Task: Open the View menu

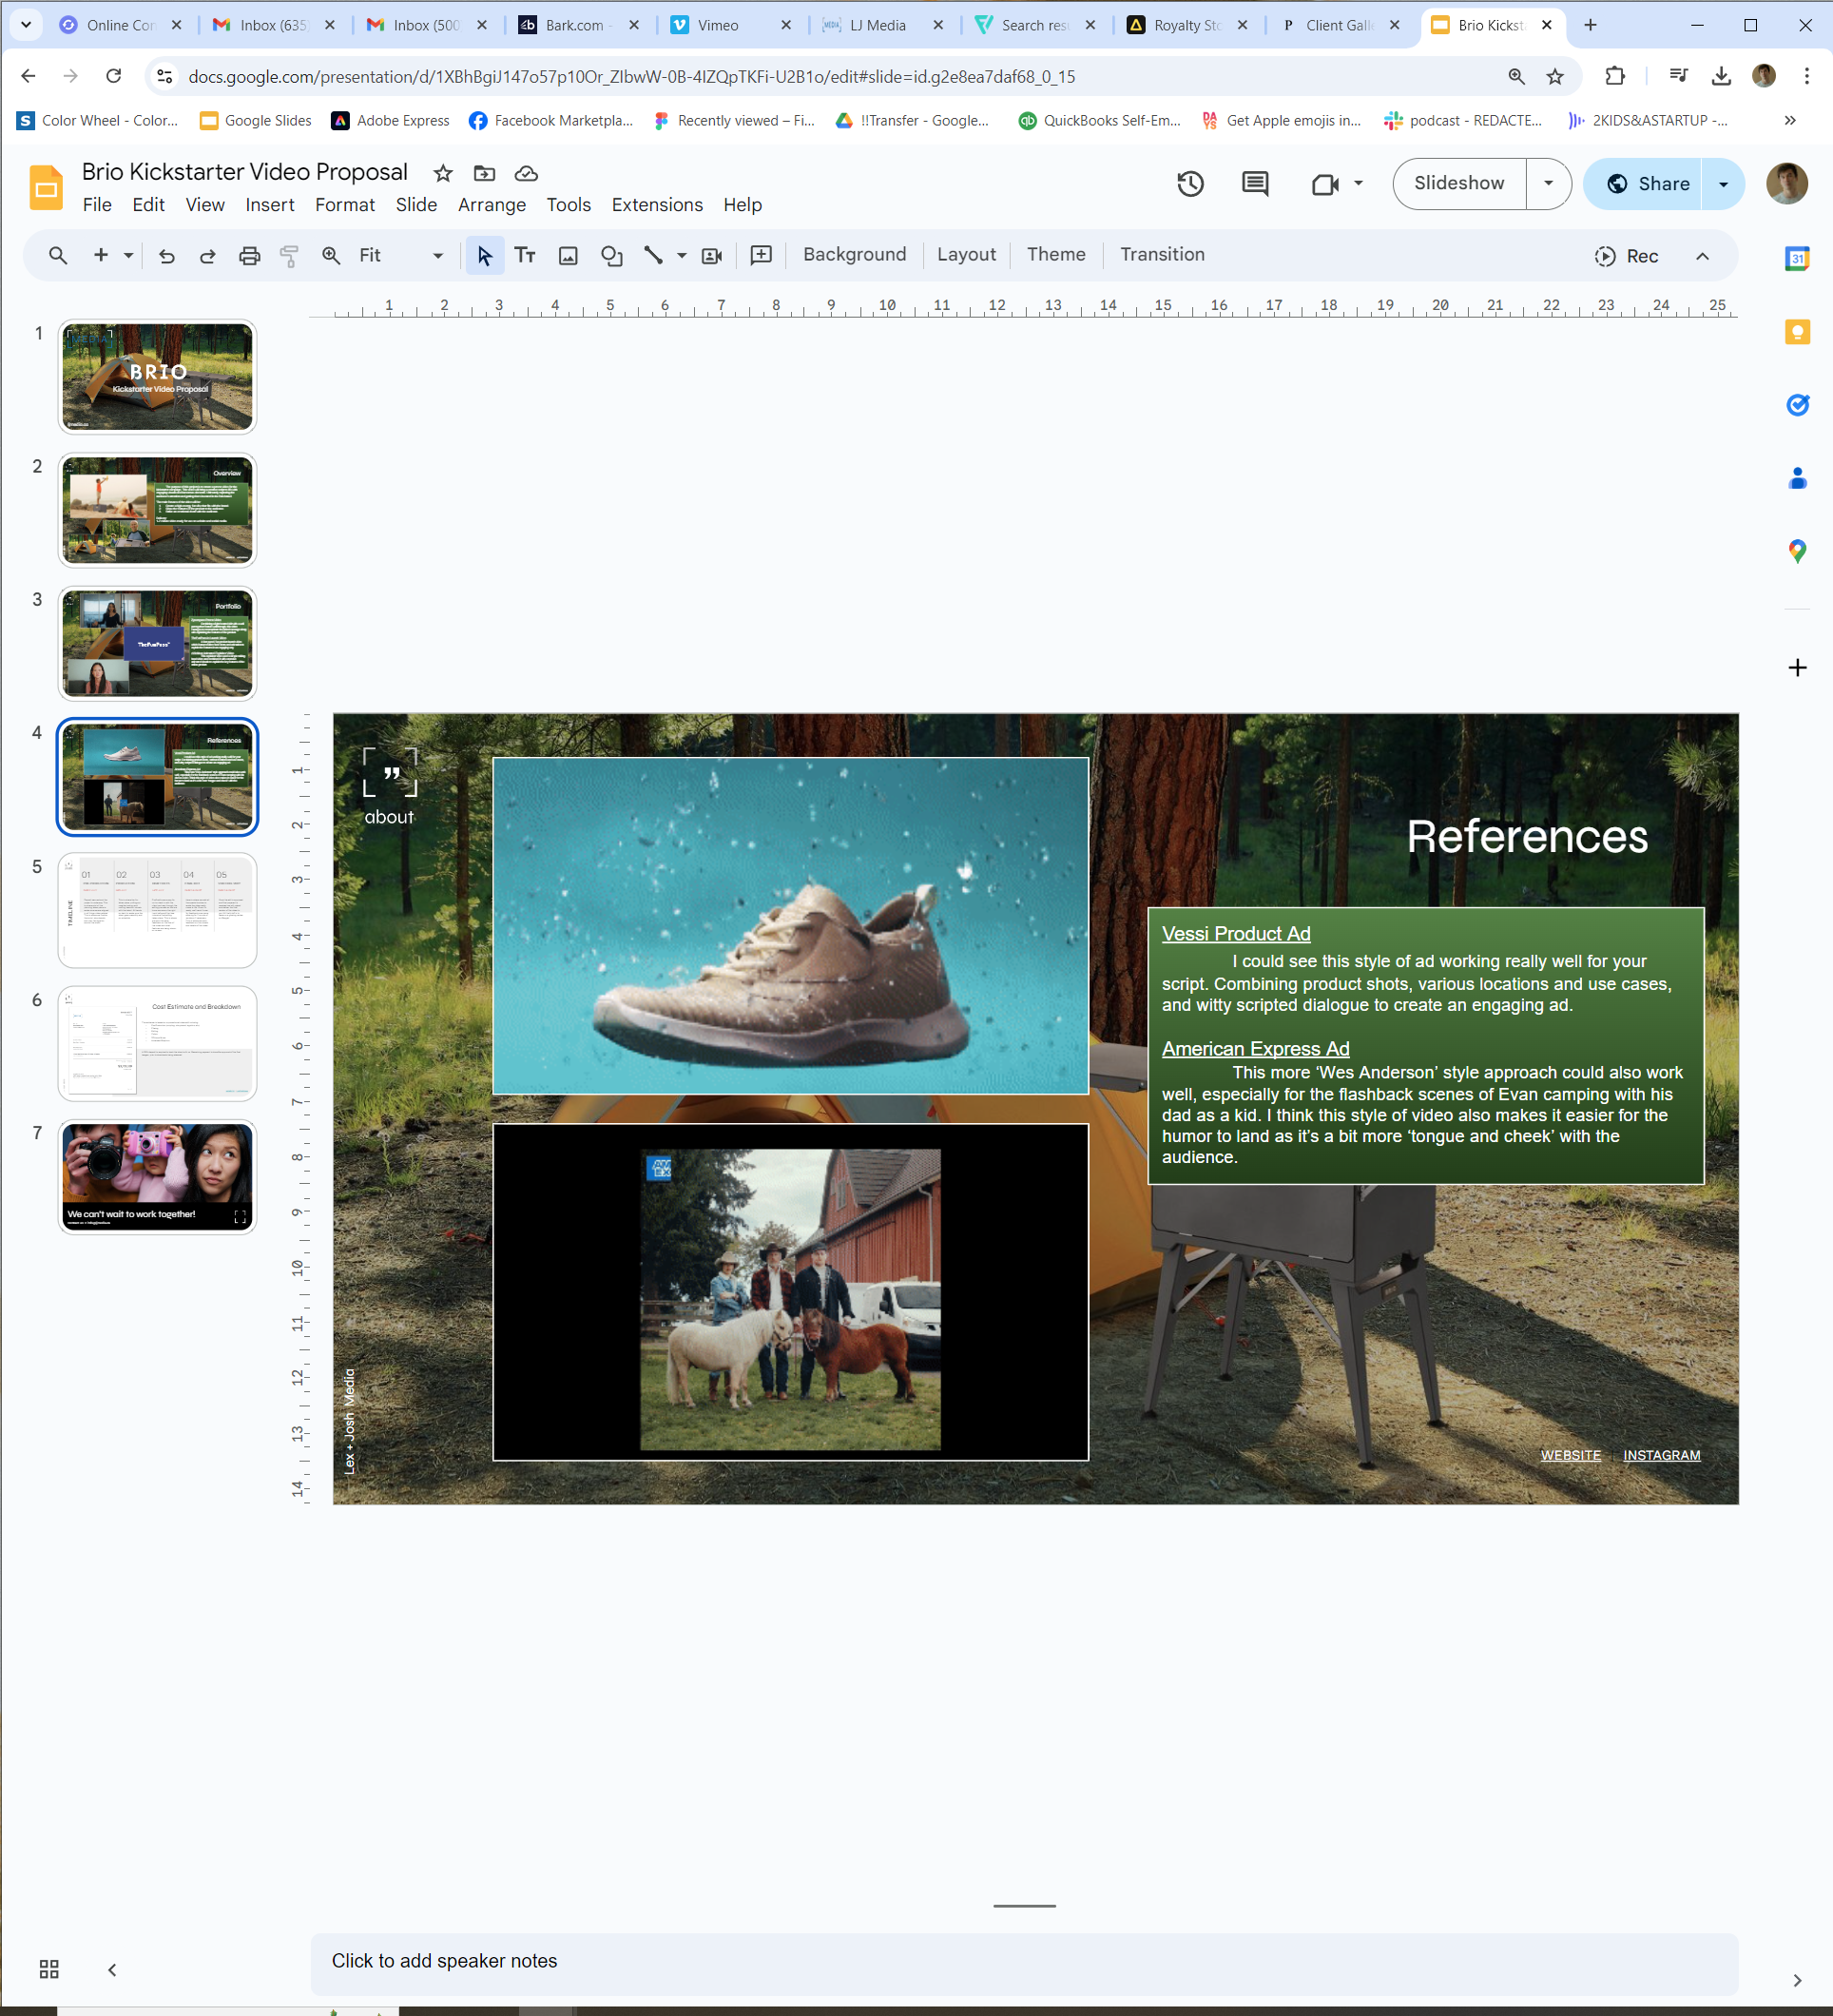Action: pos(205,204)
